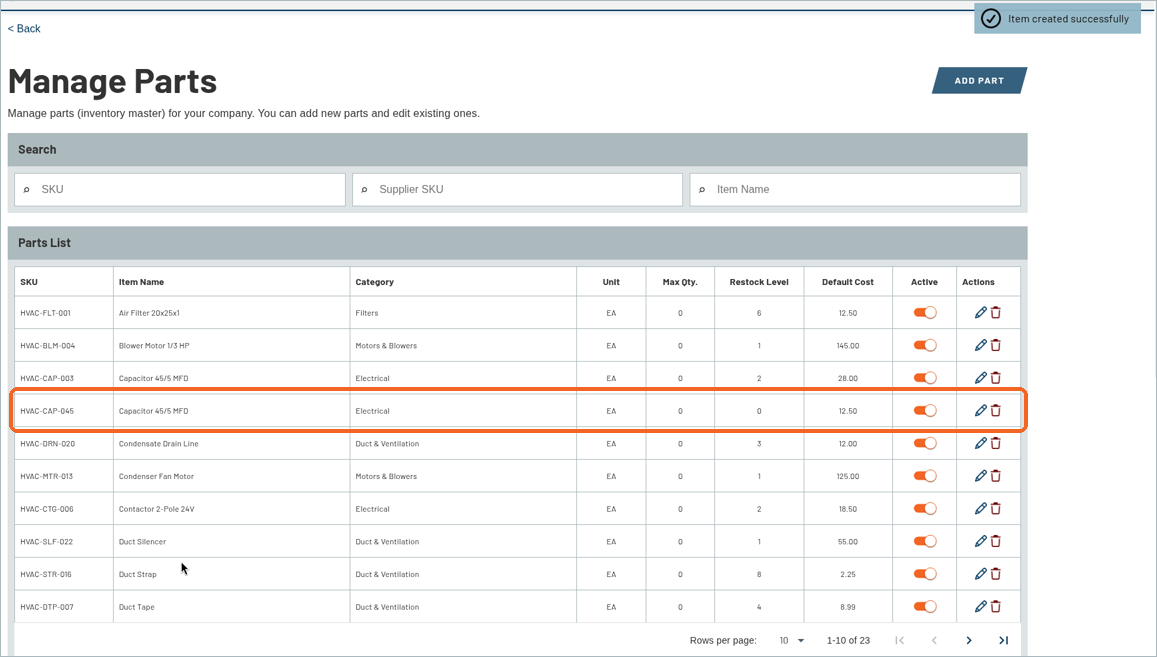Click the SKU column header

[29, 282]
